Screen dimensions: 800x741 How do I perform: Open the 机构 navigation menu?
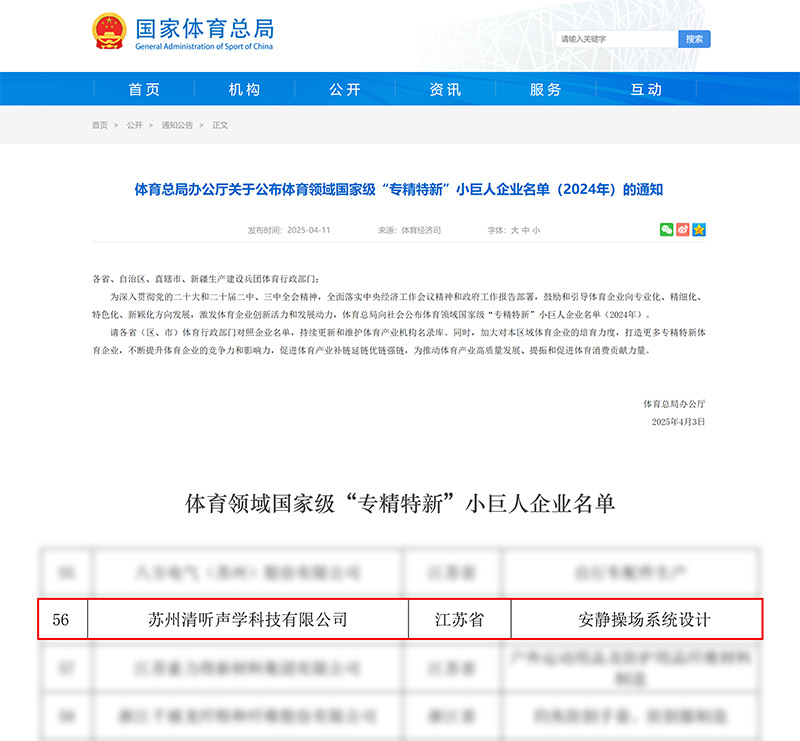(244, 88)
